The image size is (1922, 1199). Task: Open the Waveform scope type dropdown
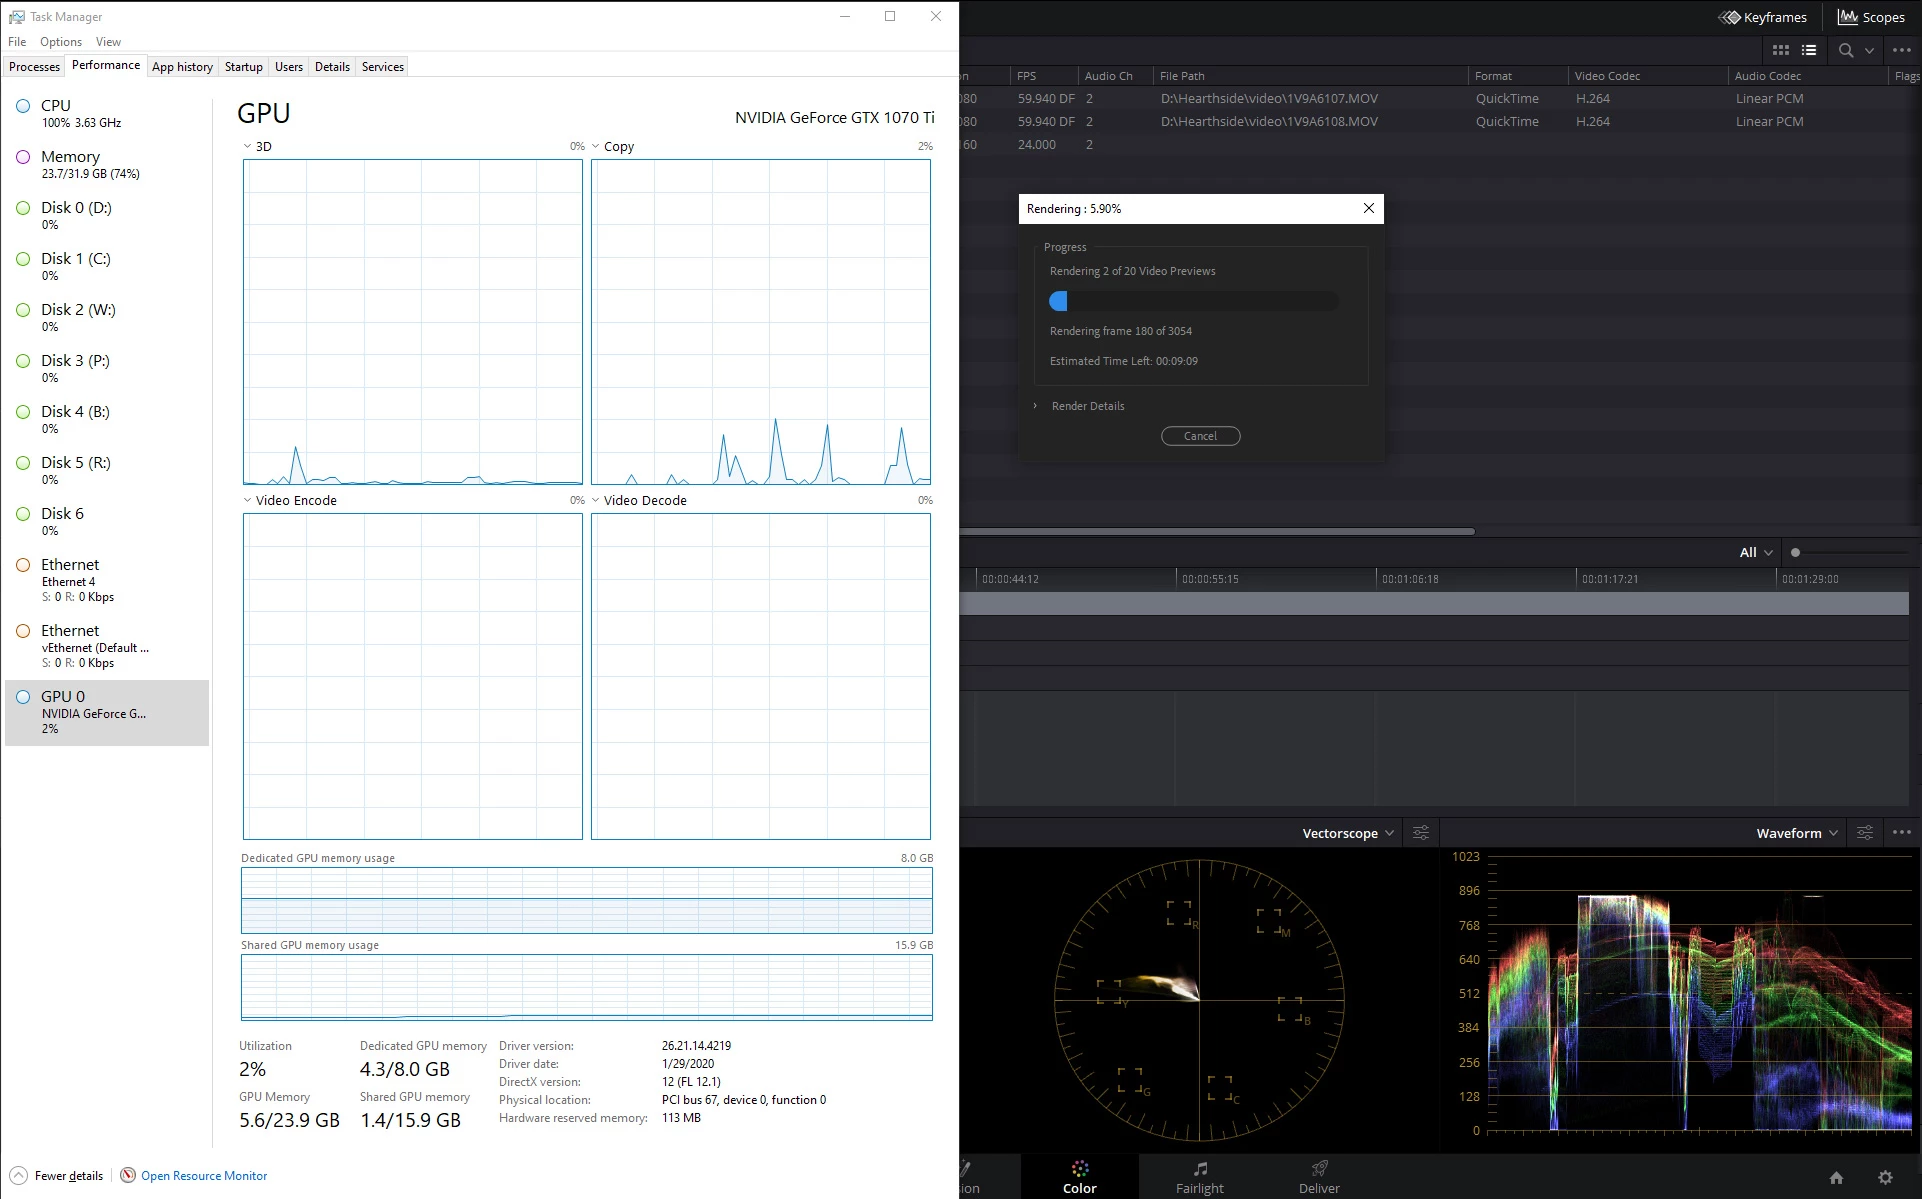(1796, 833)
